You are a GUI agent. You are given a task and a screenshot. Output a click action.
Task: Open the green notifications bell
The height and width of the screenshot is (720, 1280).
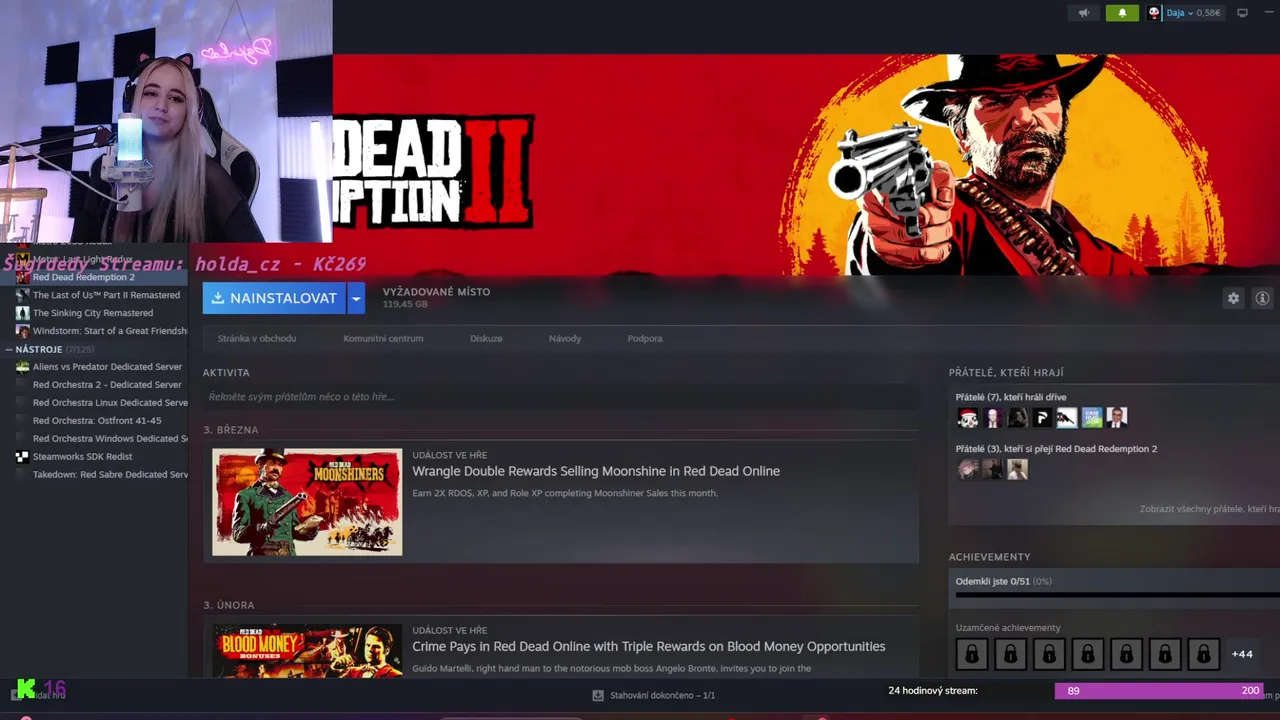[x=1122, y=13]
